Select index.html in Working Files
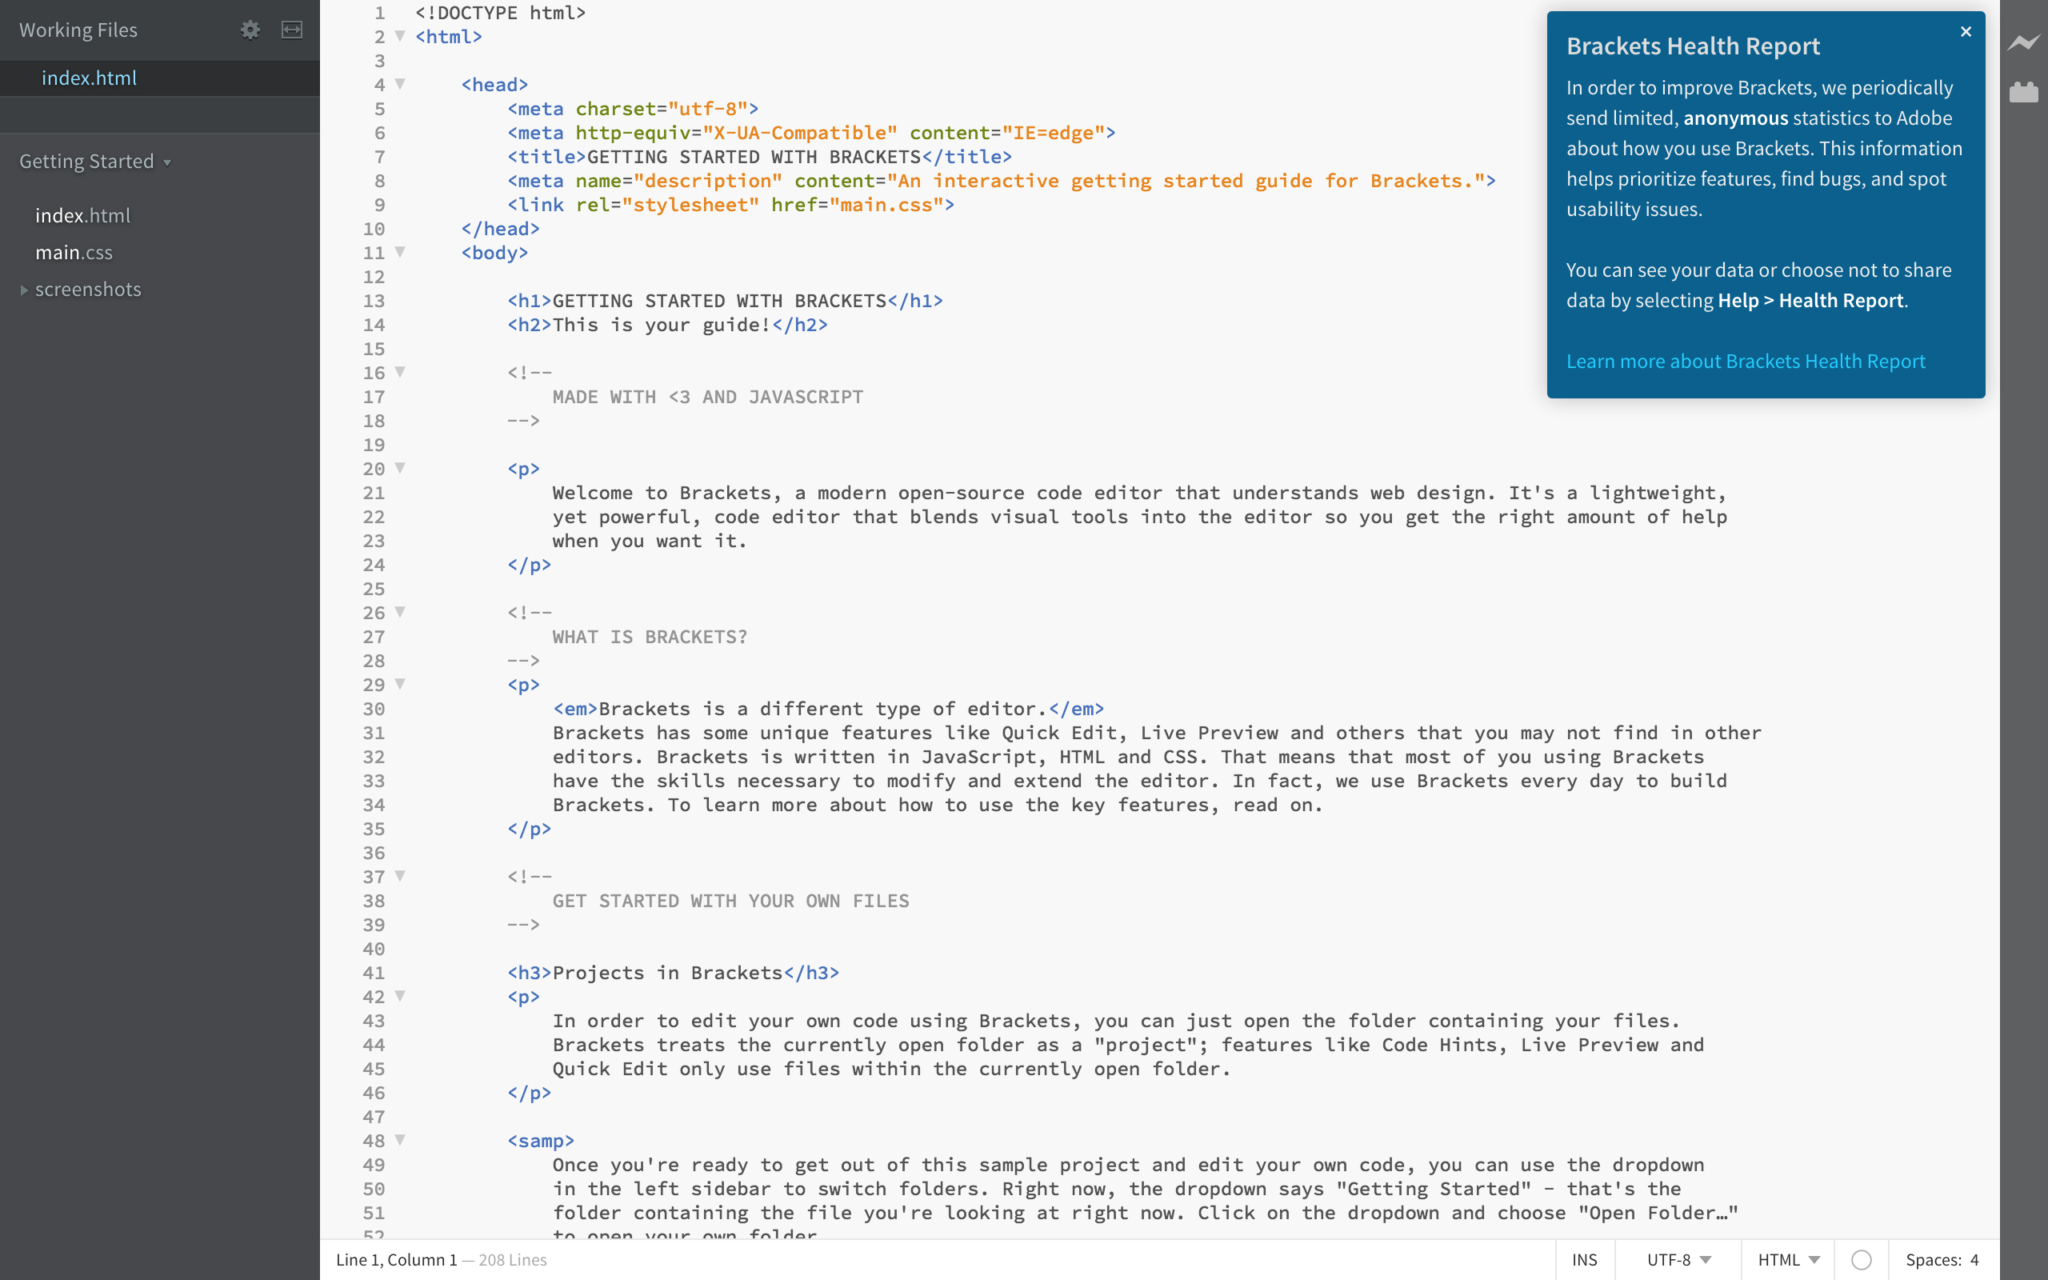2048x1280 pixels. point(90,78)
